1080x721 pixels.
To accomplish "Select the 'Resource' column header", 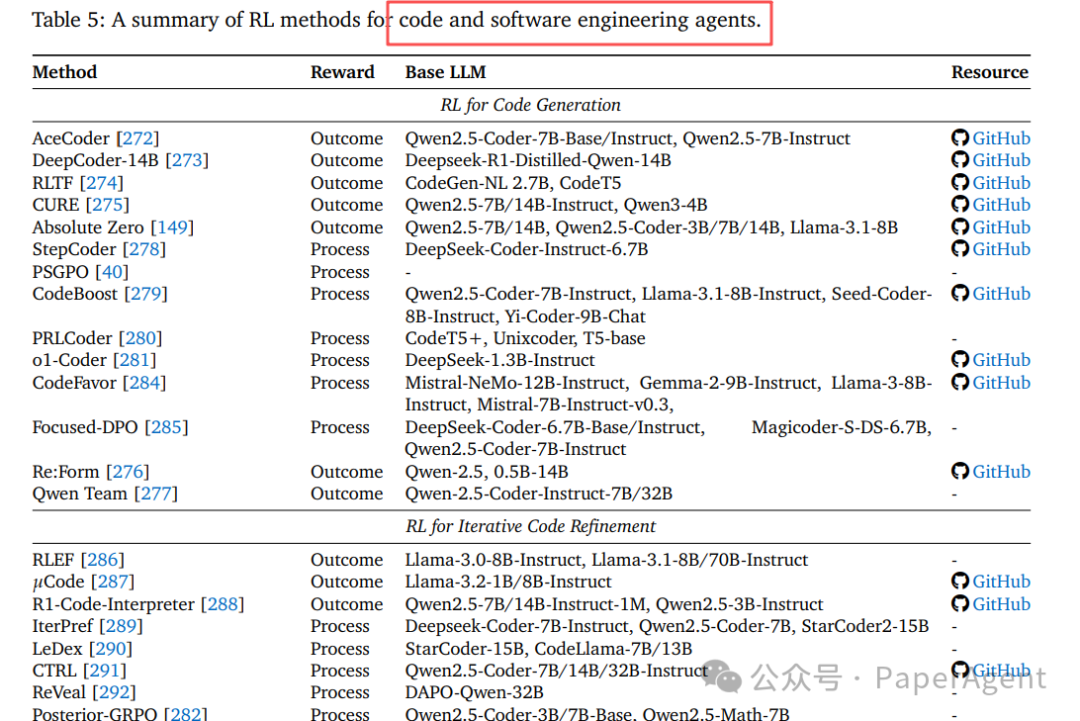I will pos(990,72).
